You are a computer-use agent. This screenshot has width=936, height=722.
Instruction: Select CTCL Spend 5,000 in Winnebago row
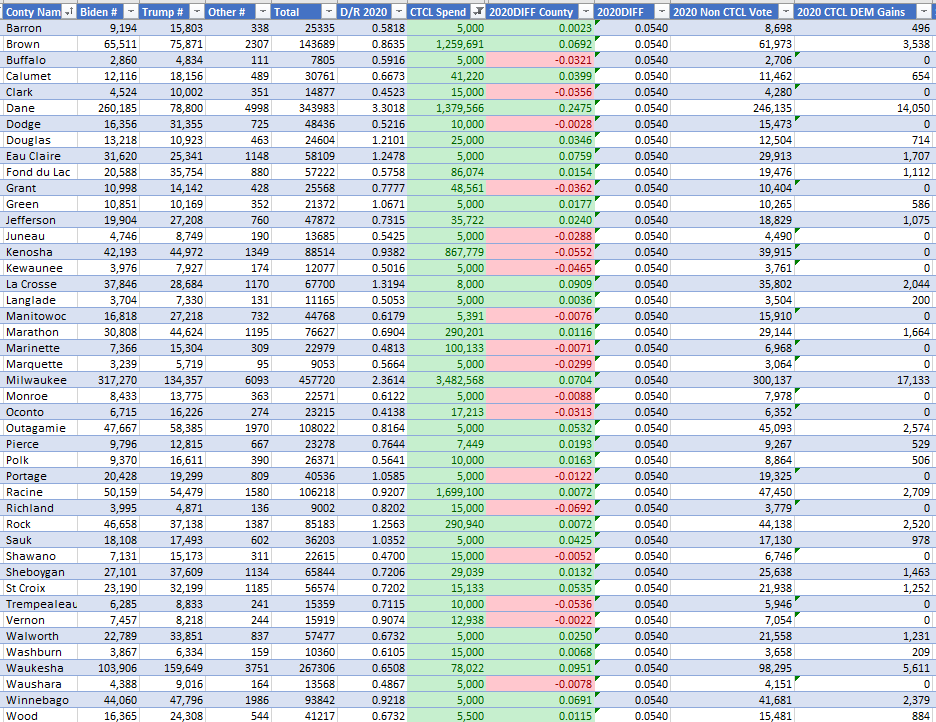(x=447, y=701)
